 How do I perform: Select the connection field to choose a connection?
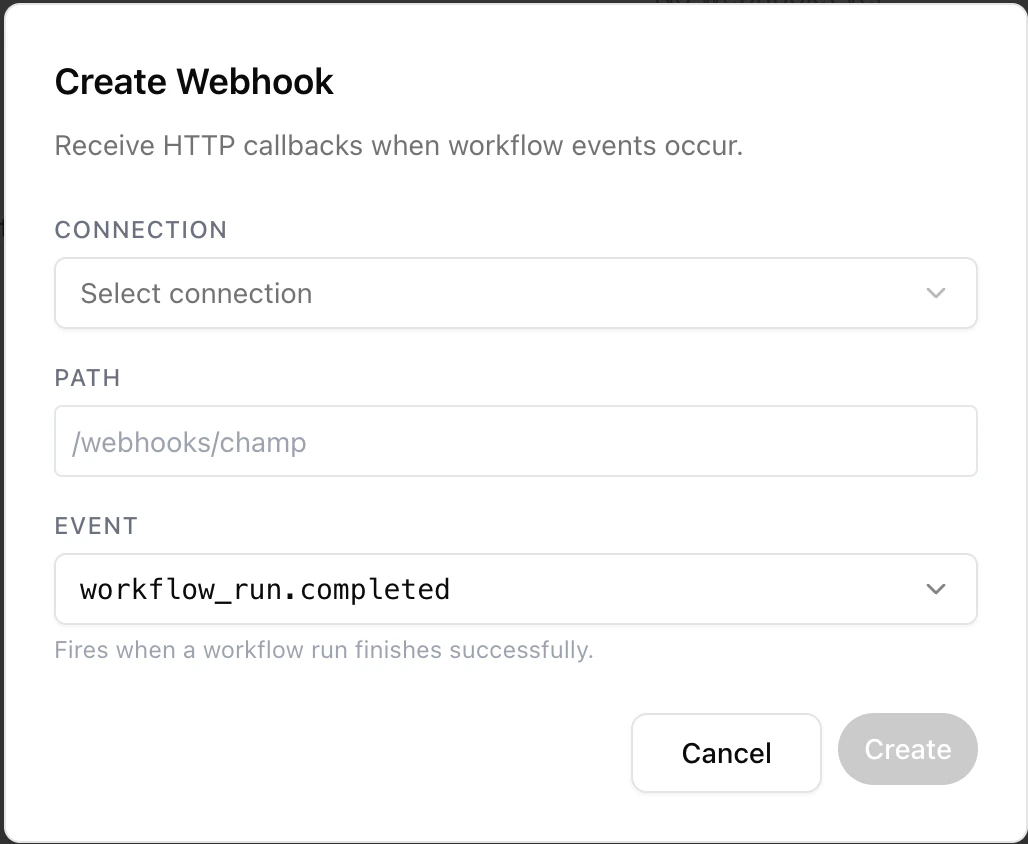(x=515, y=293)
